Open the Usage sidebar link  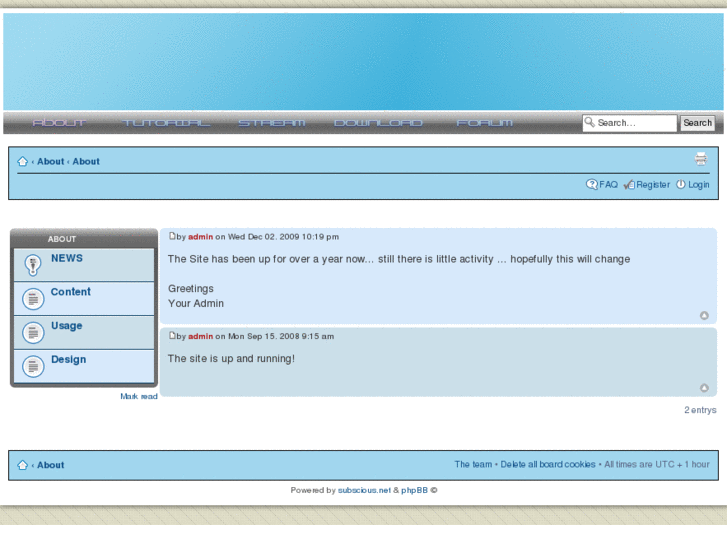coord(67,326)
